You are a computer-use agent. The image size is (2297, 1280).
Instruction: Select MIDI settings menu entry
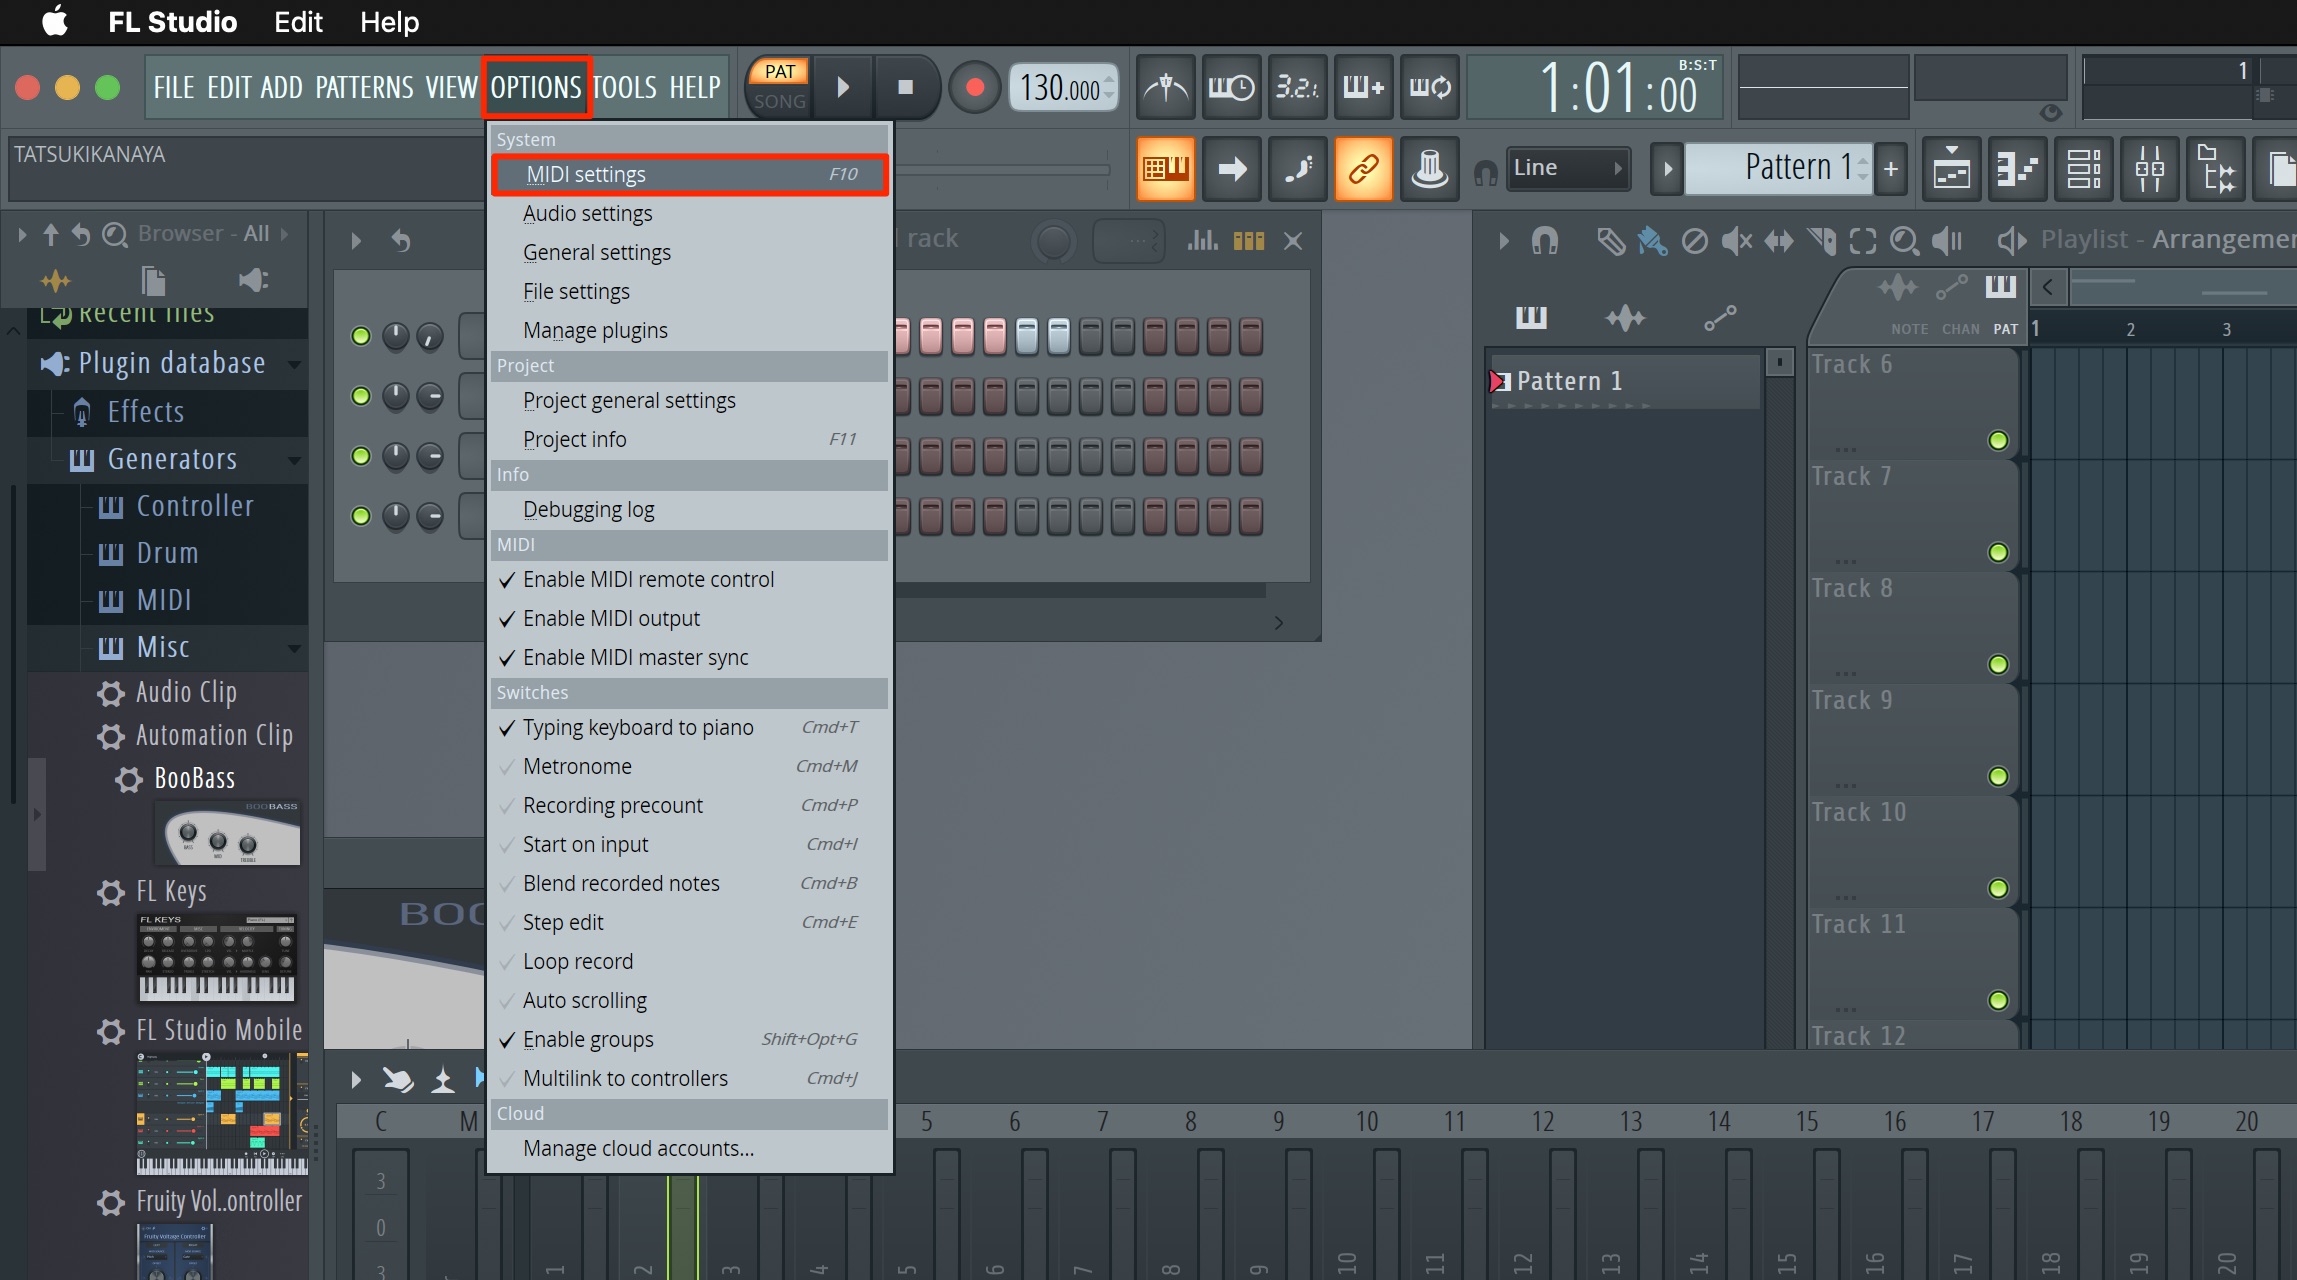pos(689,175)
